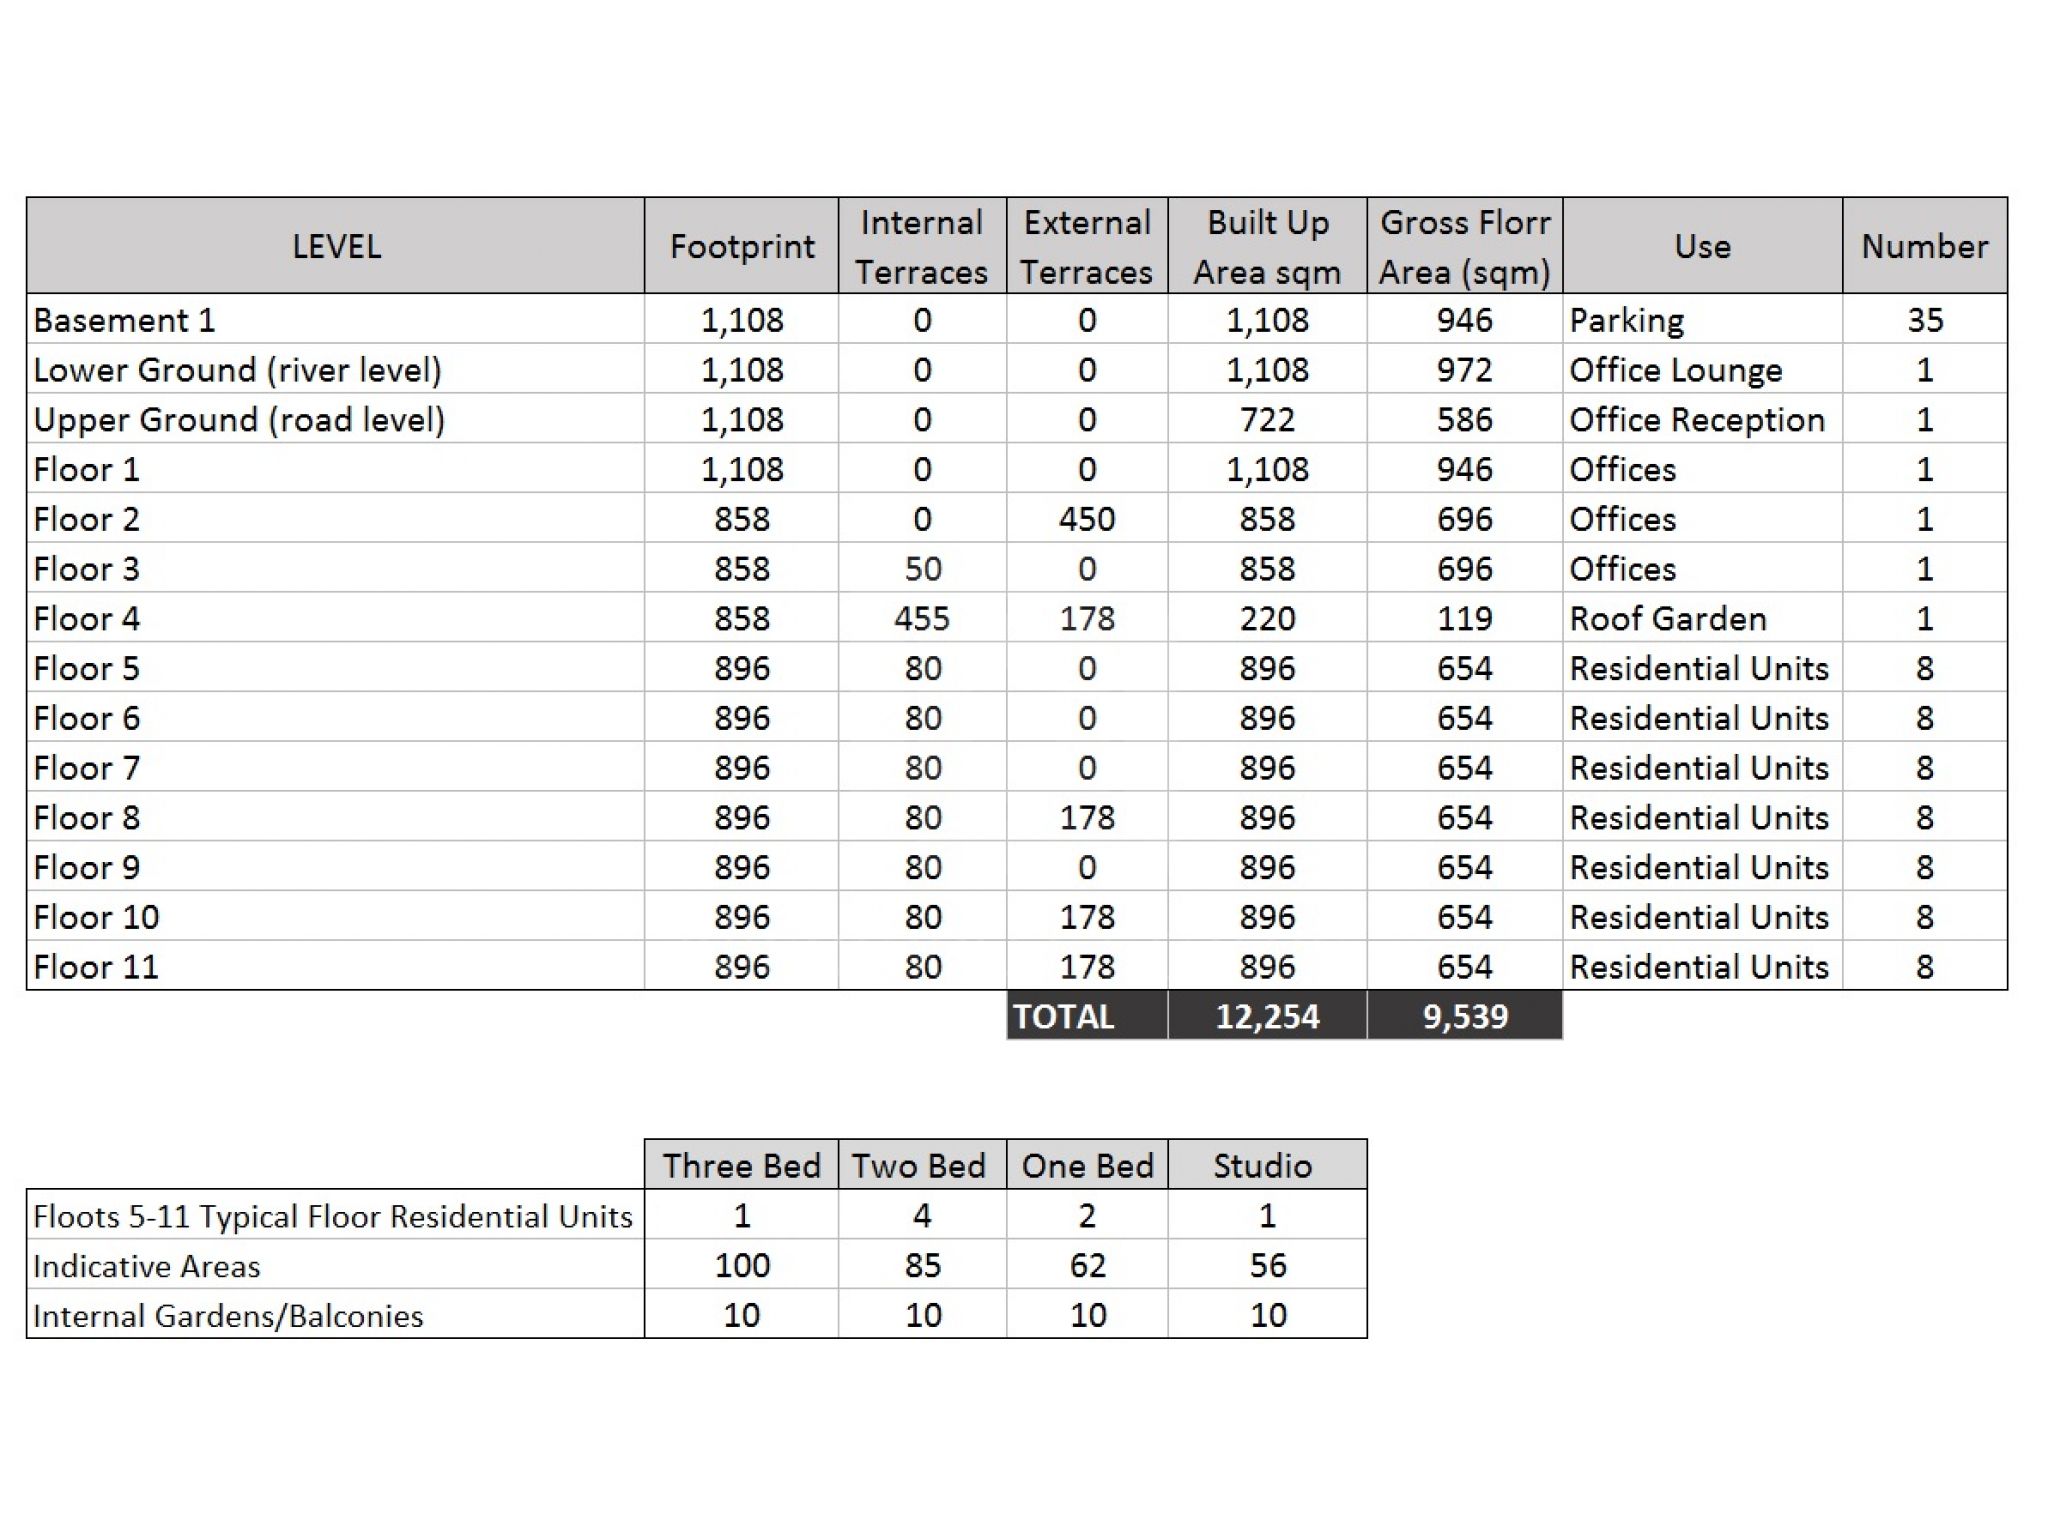Select Two Bed indicative area 85
The height and width of the screenshot is (1536, 2048).
[922, 1265]
